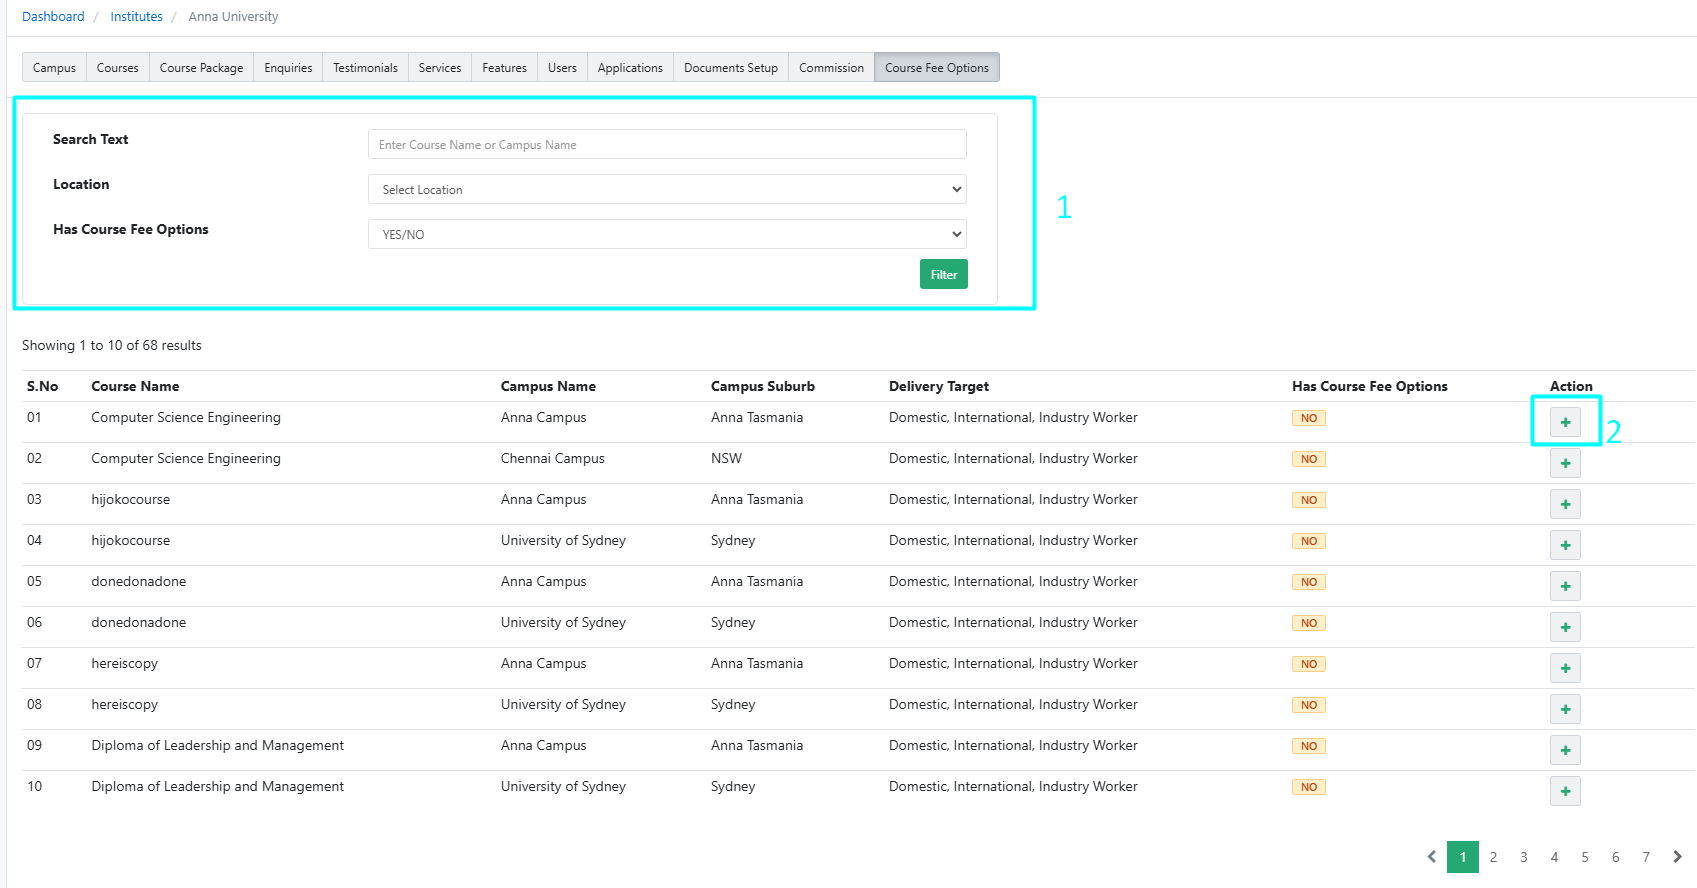This screenshot has height=888, width=1697.
Task: Go to previous page using left arrow
Action: (x=1432, y=857)
